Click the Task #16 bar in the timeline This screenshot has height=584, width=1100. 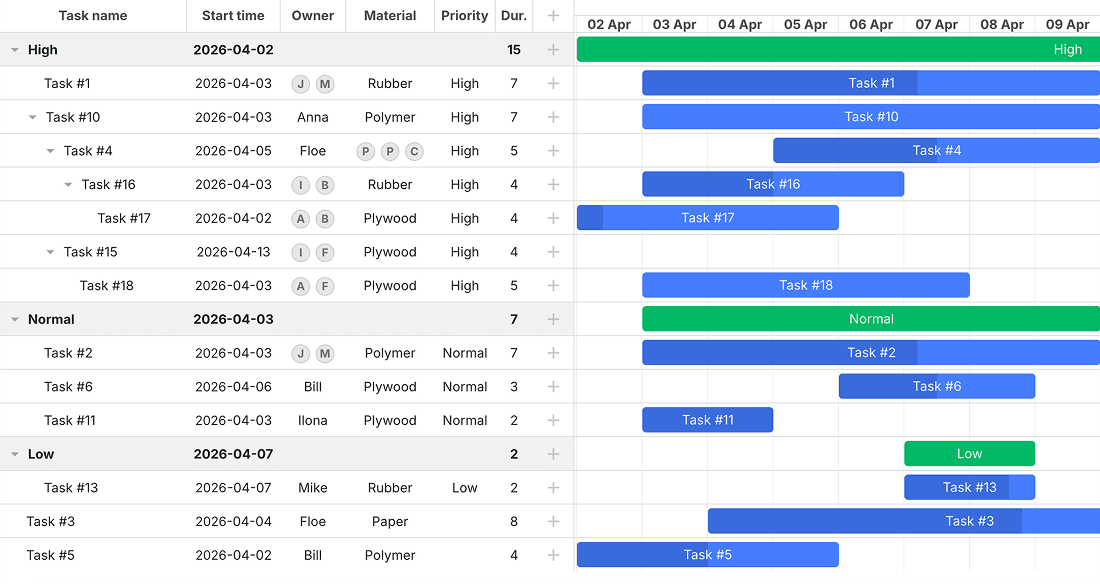[773, 184]
